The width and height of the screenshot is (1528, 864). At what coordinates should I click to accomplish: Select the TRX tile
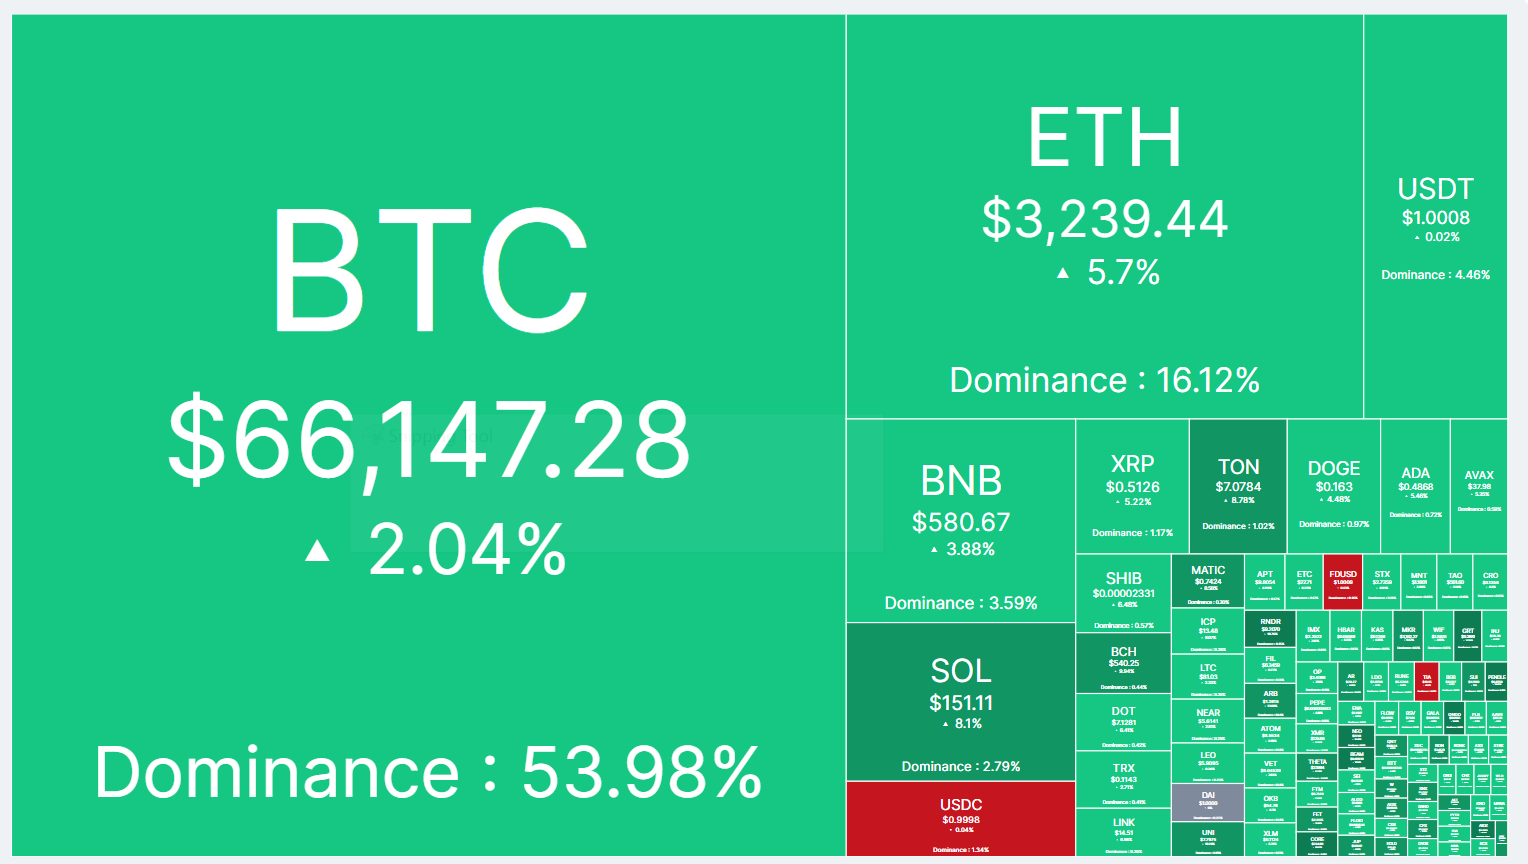(1123, 780)
